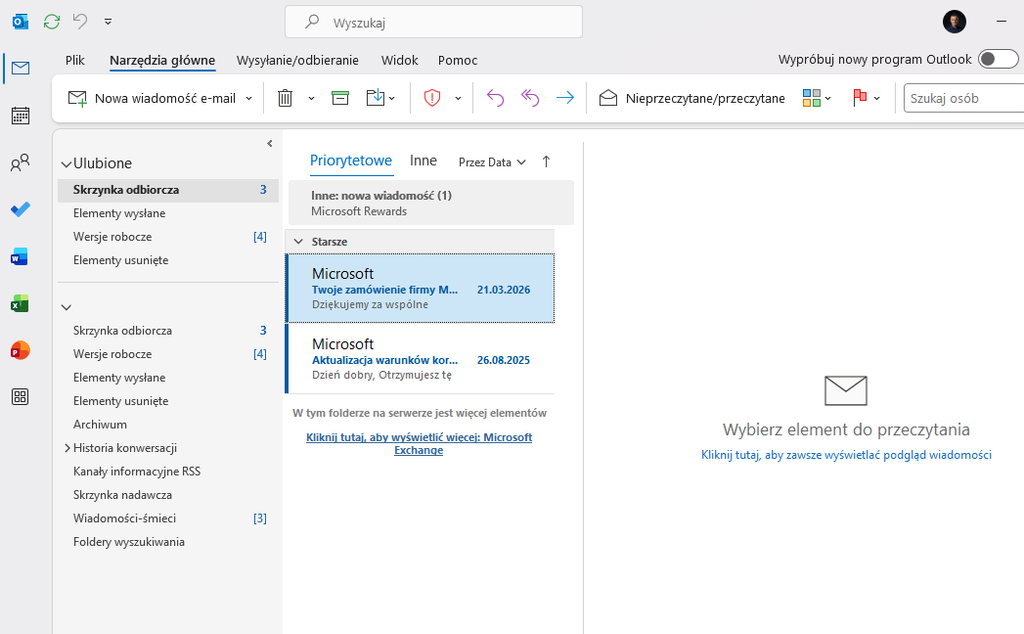This screenshot has width=1024, height=634.
Task: Open To Do checkmark app
Action: pos(20,210)
